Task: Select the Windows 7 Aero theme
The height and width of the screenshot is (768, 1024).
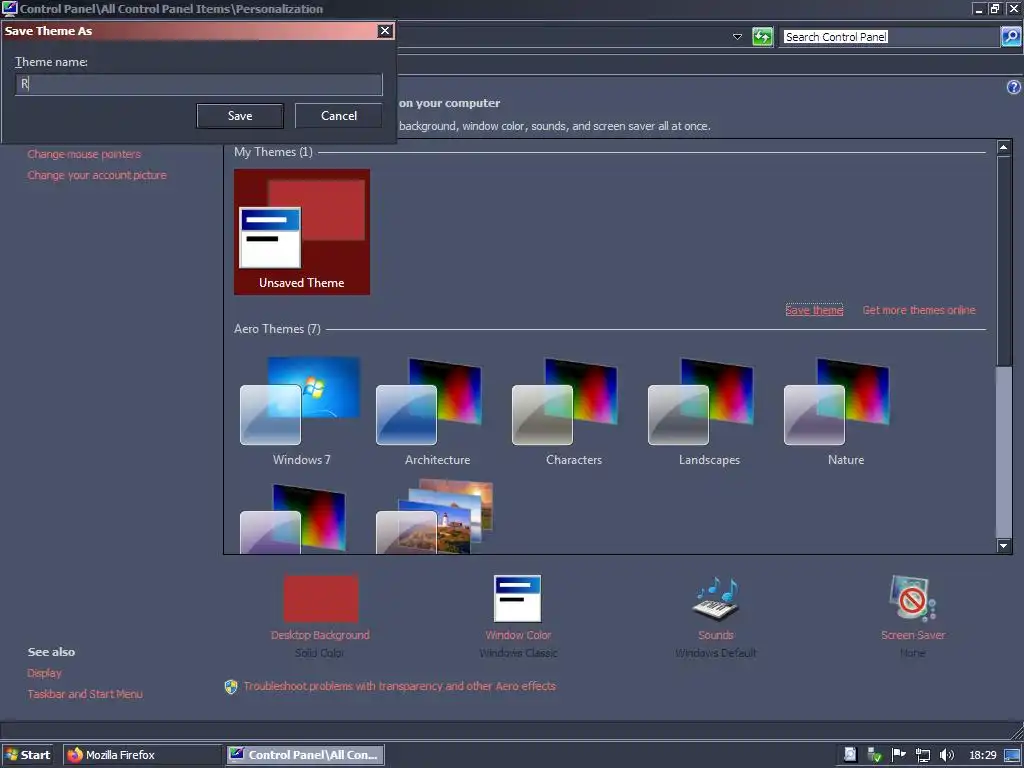Action: pos(301,411)
